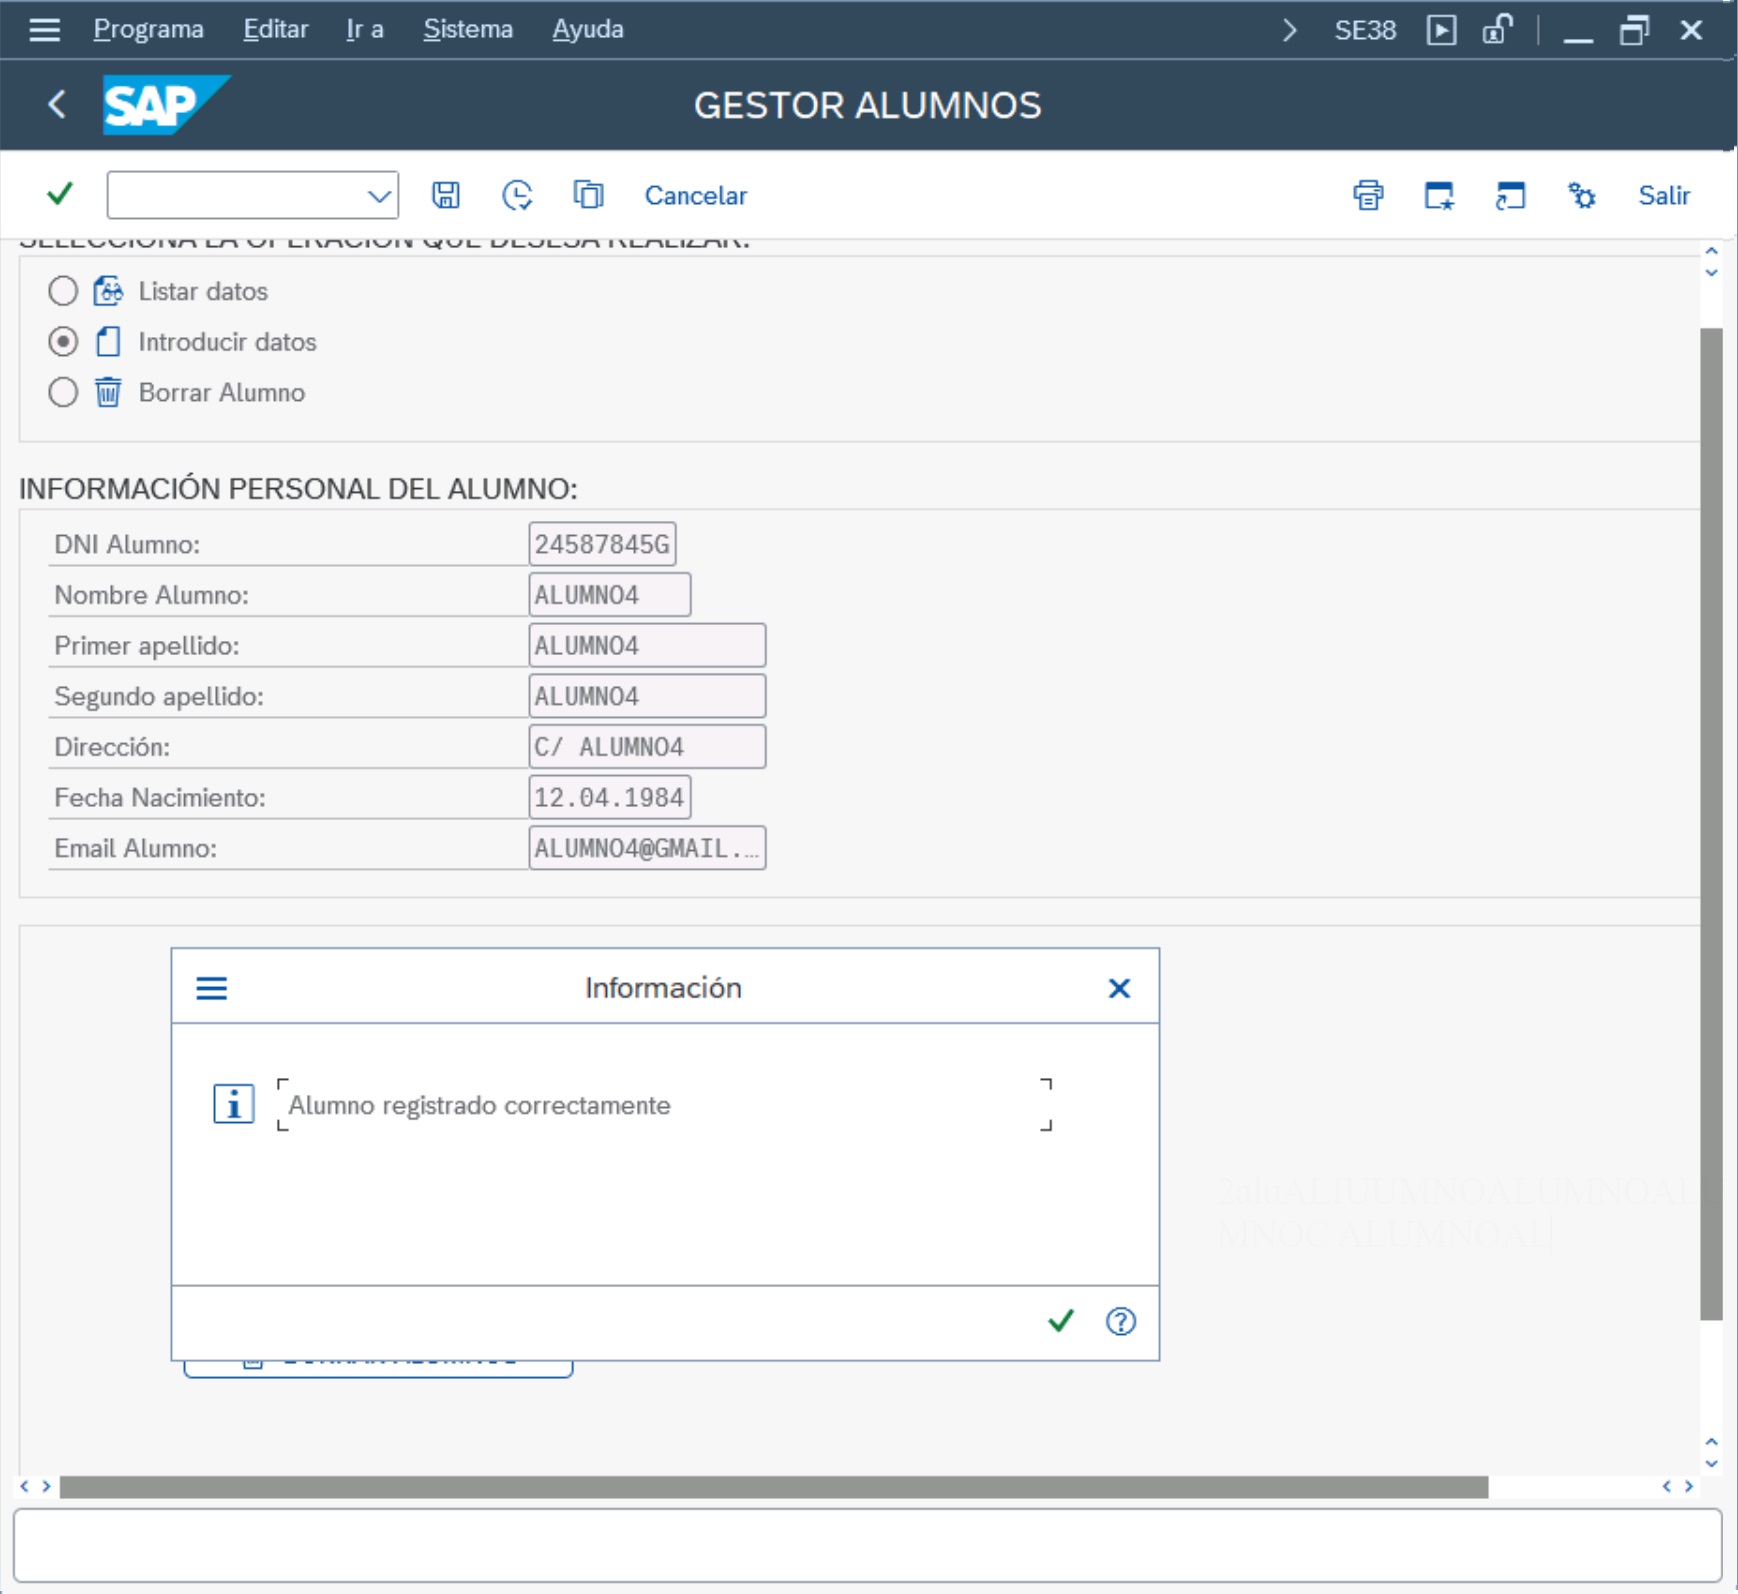
Task: Click the copy variant icon
Action: (x=588, y=195)
